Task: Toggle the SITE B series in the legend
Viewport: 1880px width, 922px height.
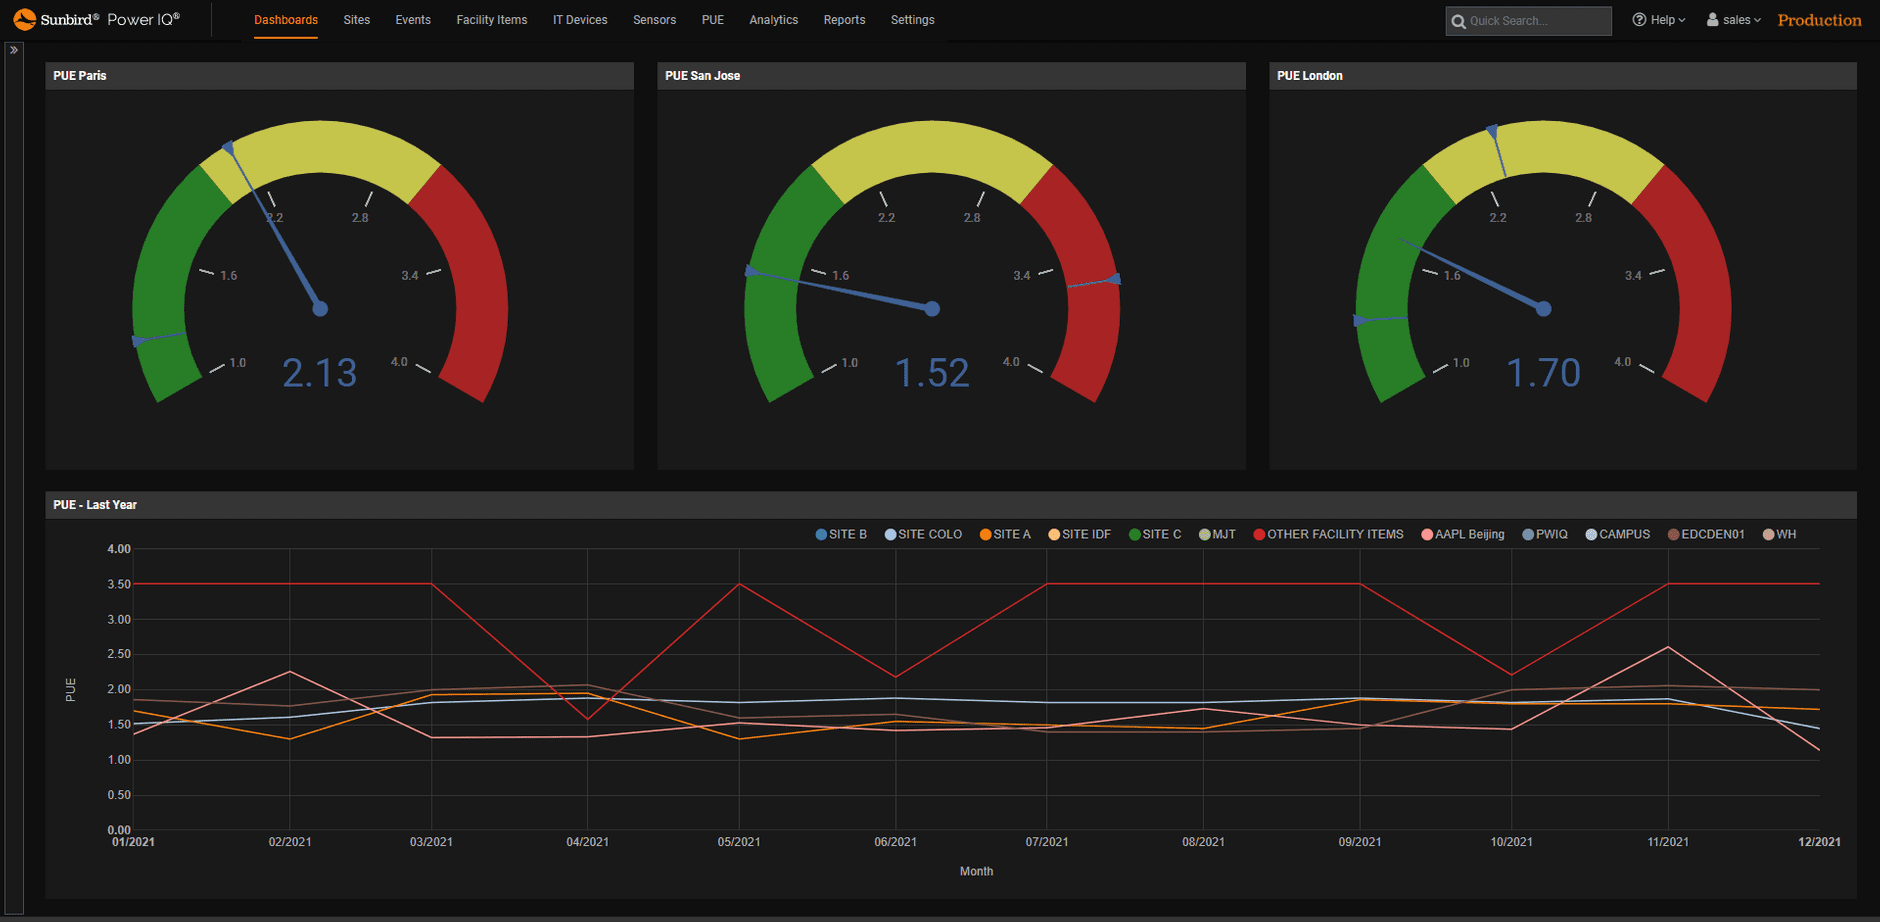Action: point(842,534)
